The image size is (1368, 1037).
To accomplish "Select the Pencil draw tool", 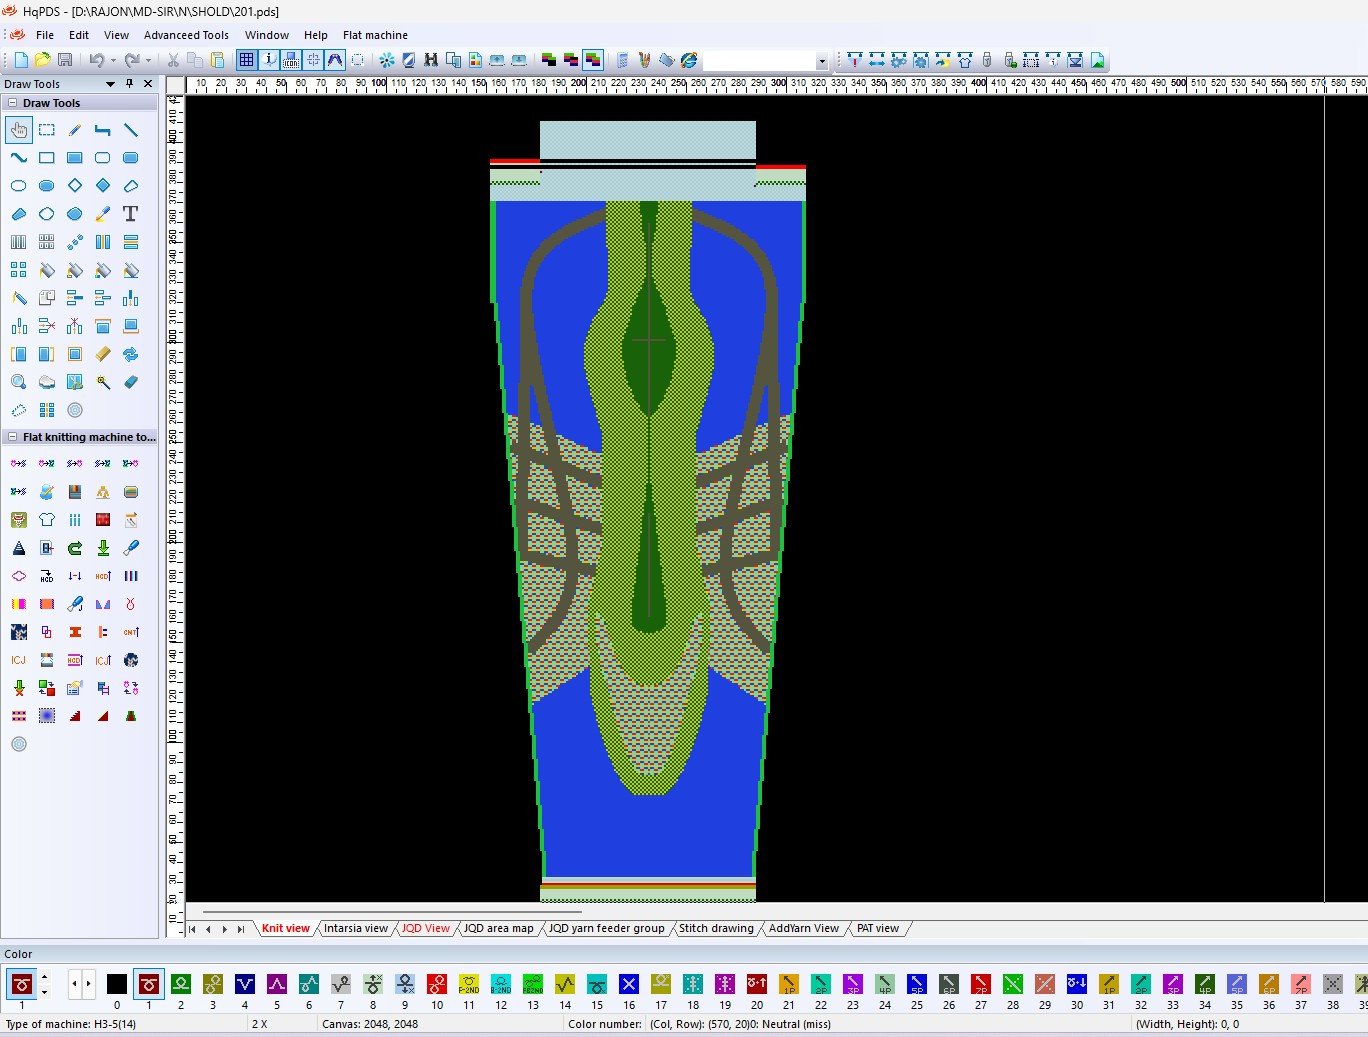I will point(75,130).
